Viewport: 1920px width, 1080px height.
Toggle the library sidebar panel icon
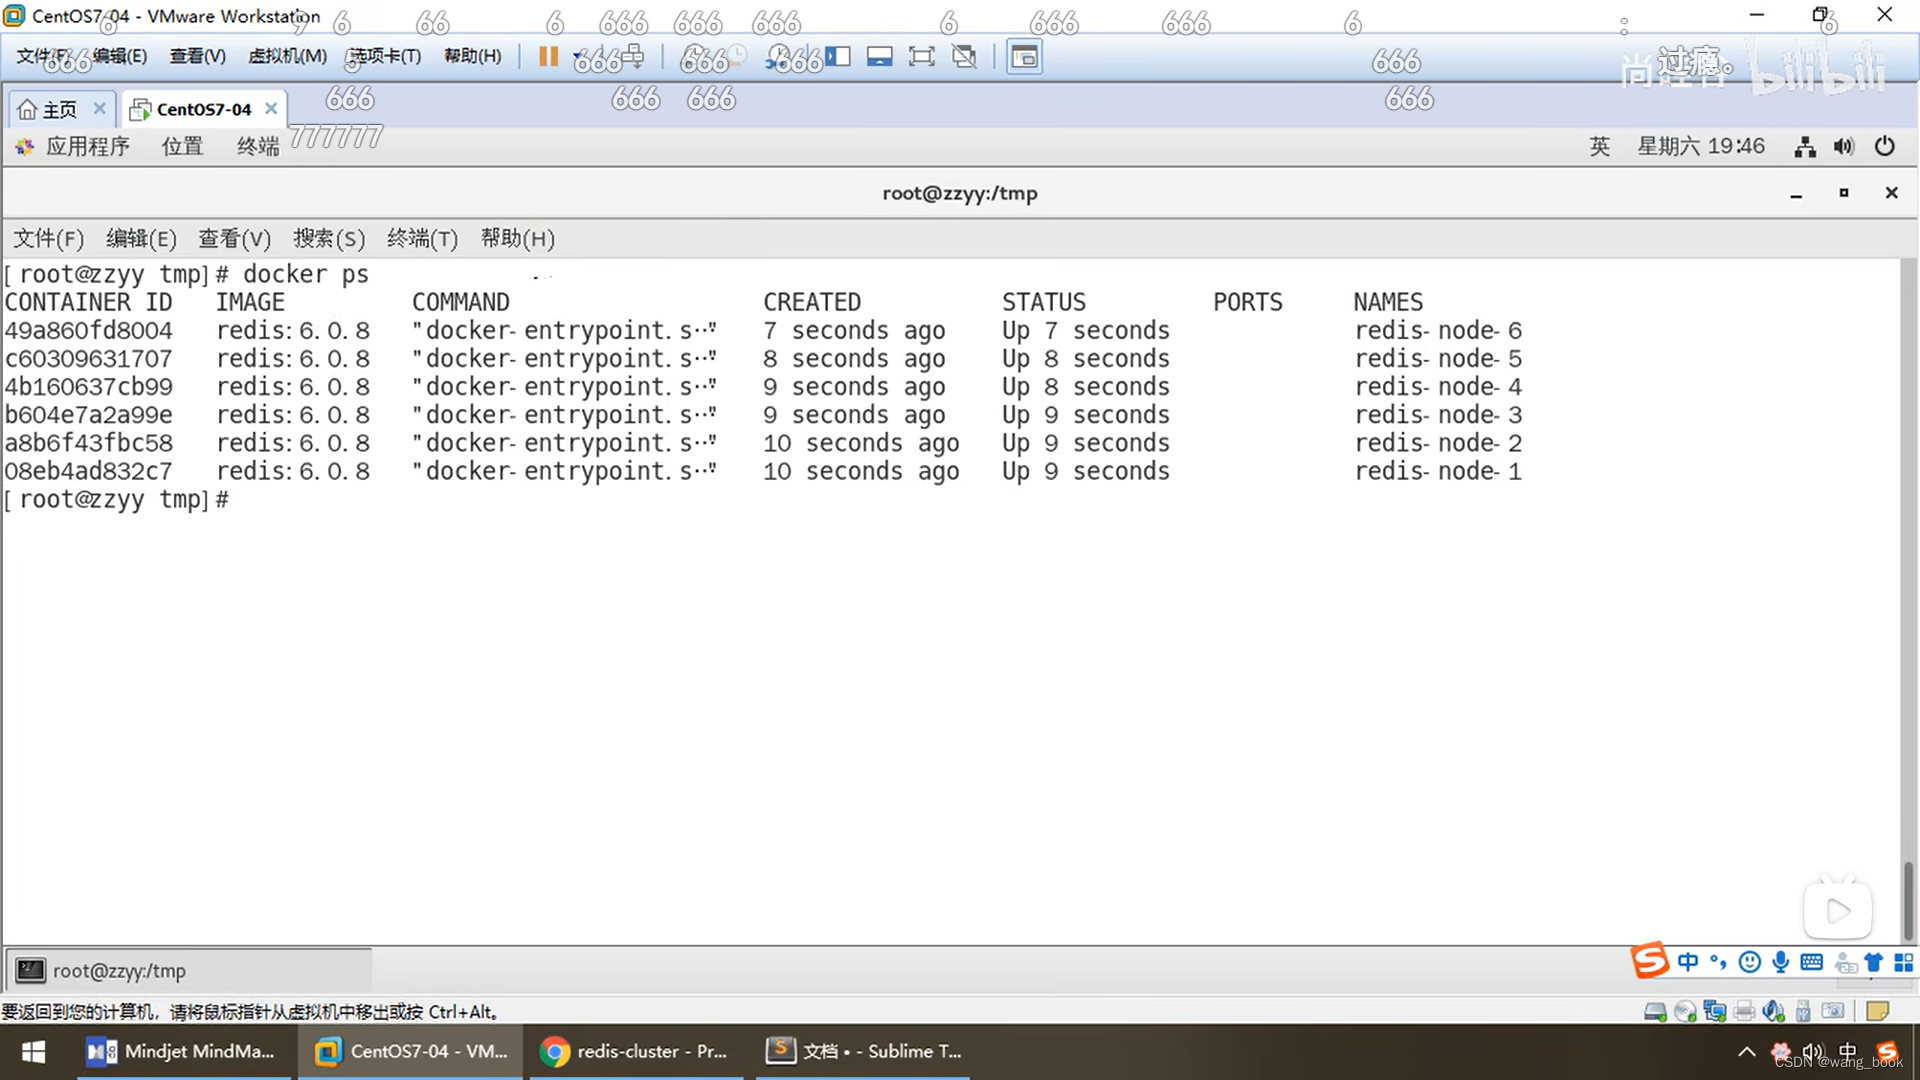coord(838,57)
